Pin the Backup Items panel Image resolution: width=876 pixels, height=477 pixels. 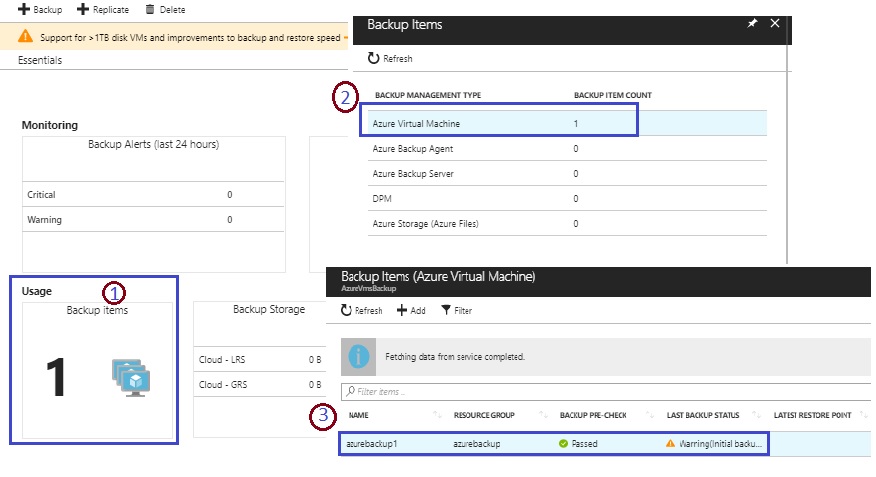tap(752, 23)
